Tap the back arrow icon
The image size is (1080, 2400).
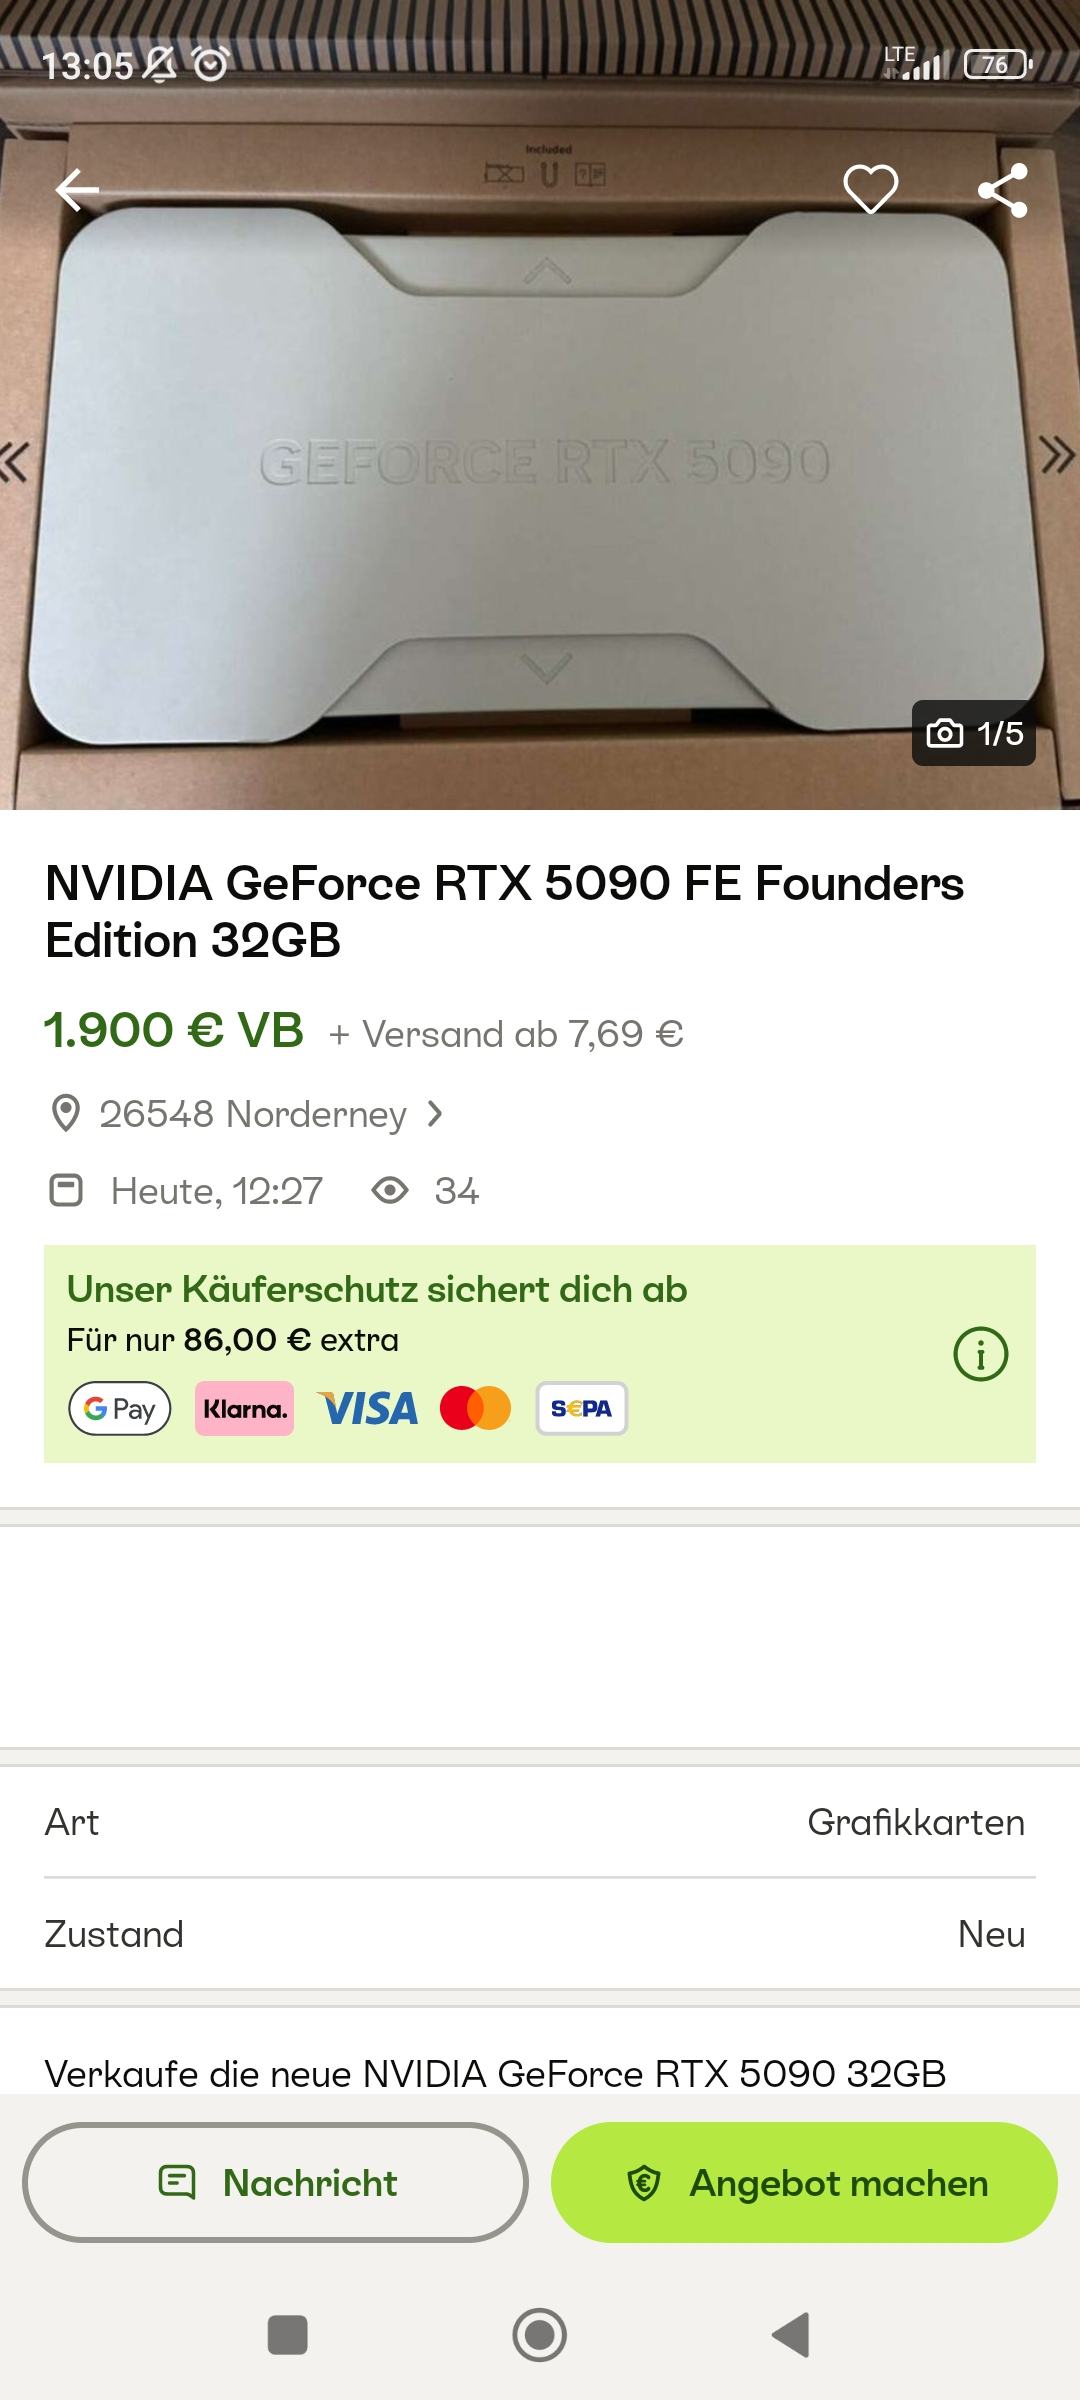(77, 190)
